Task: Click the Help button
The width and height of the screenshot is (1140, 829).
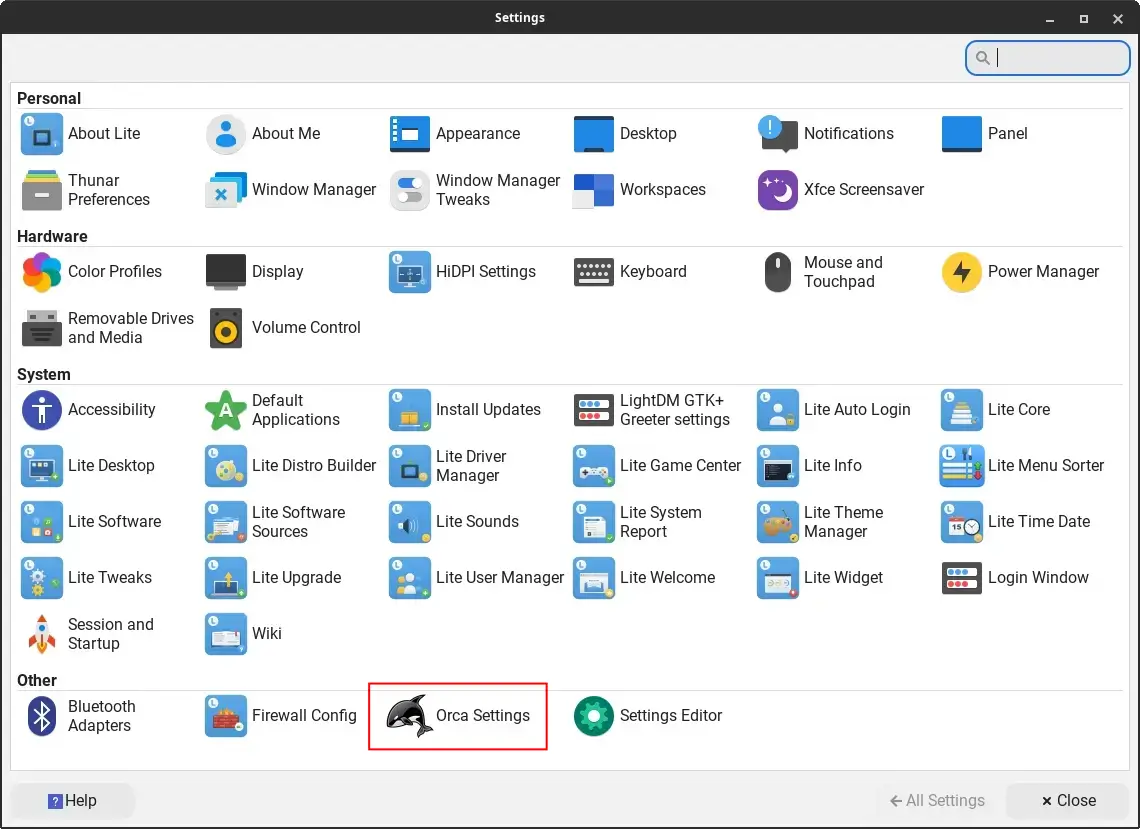Action: tap(72, 801)
